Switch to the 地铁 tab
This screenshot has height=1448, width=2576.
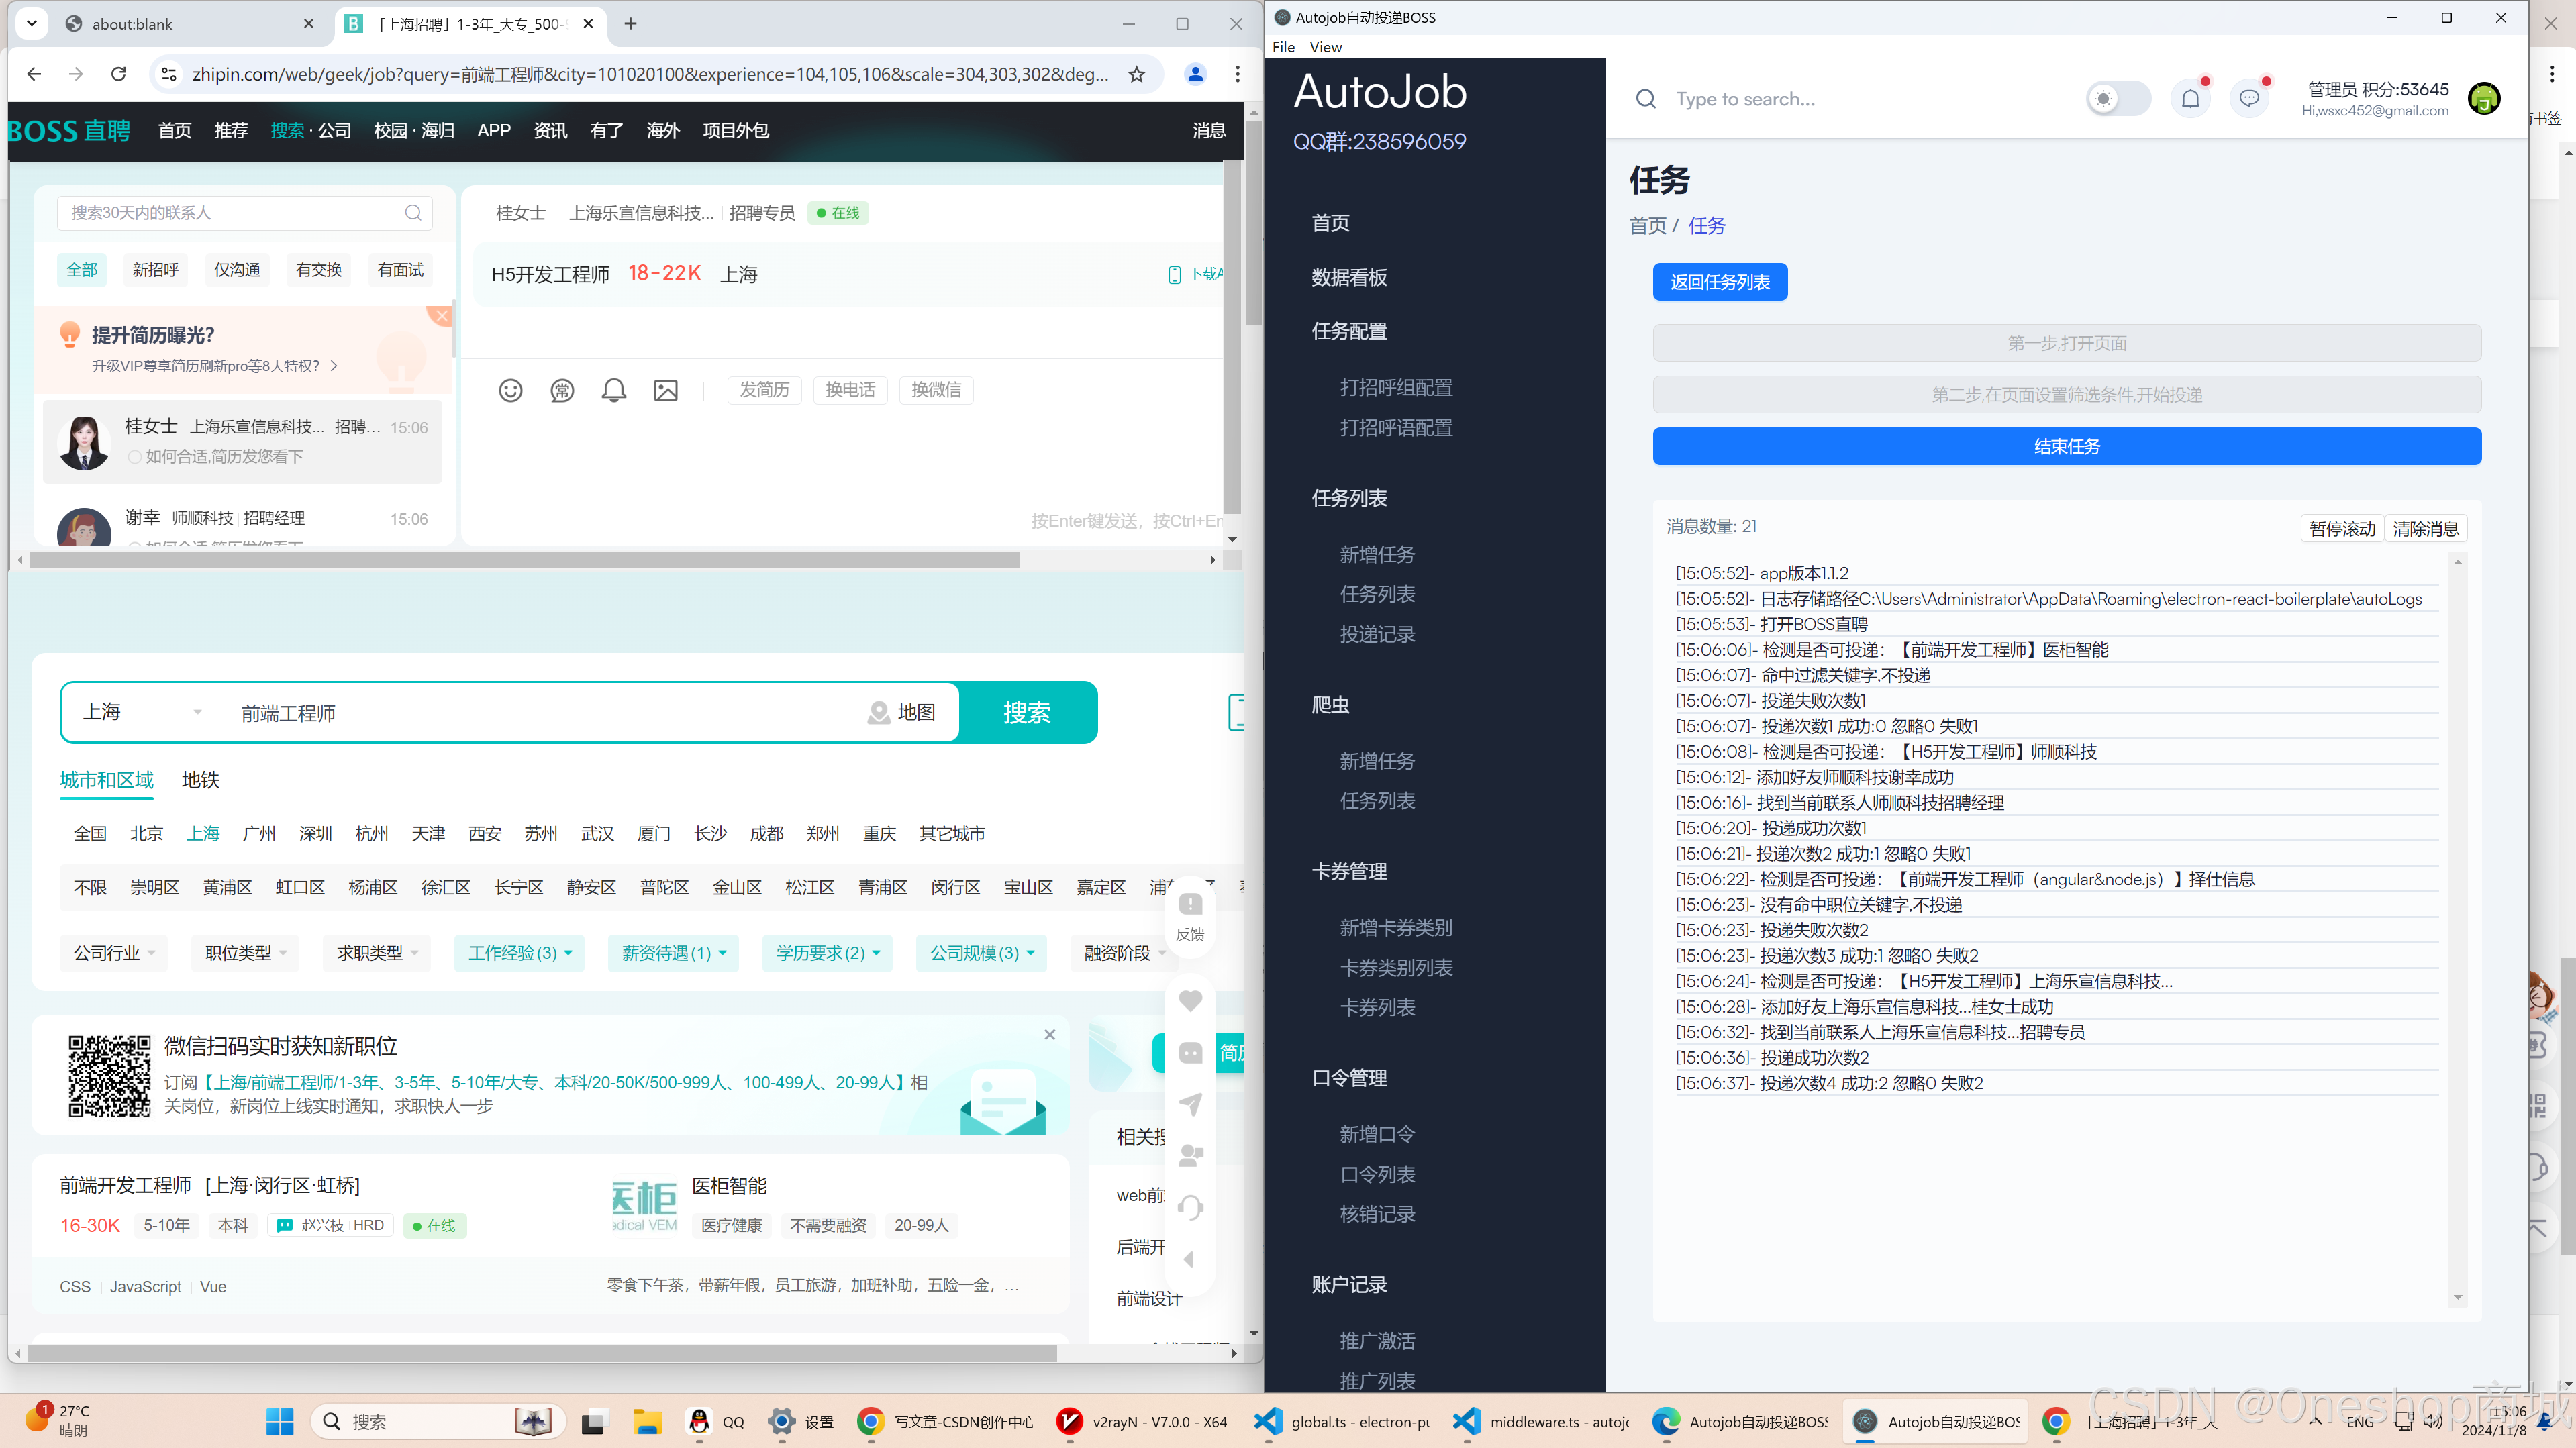coord(200,780)
